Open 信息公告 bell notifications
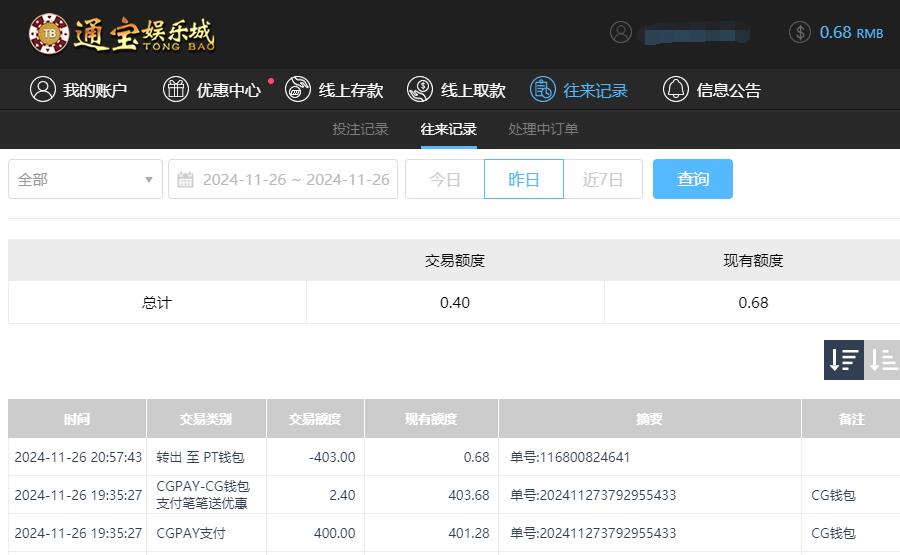 click(x=676, y=90)
